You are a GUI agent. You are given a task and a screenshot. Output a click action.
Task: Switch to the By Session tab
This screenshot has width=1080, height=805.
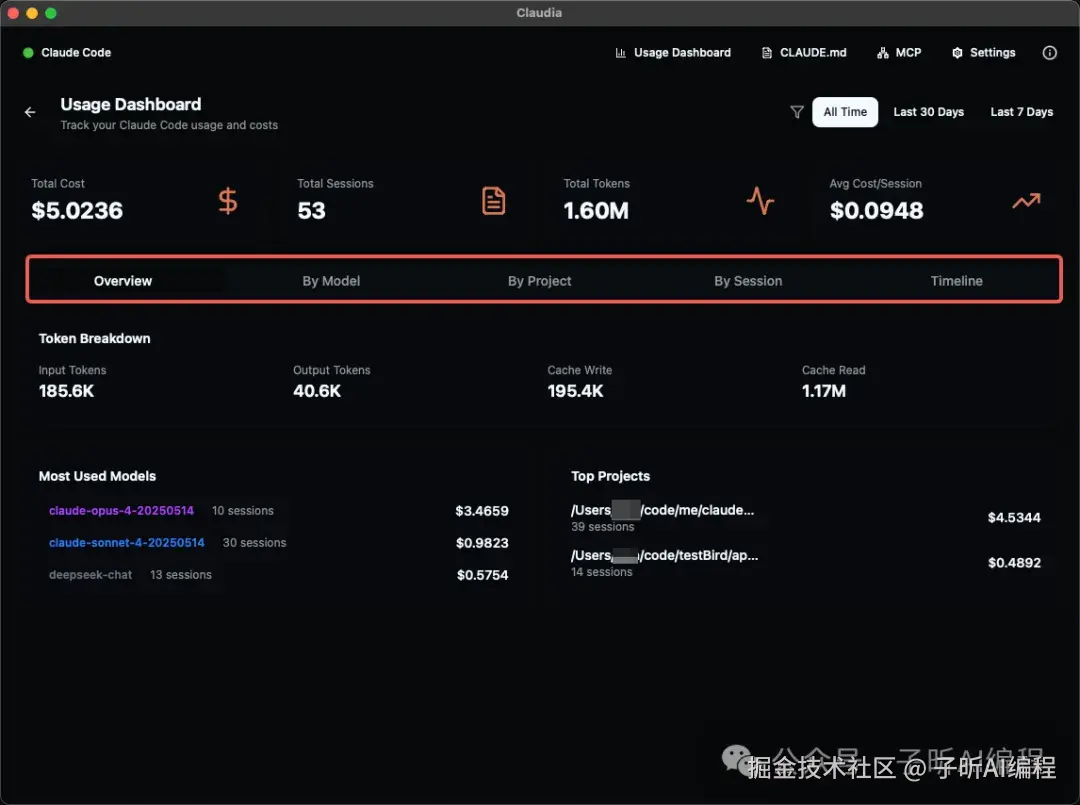[x=748, y=281]
